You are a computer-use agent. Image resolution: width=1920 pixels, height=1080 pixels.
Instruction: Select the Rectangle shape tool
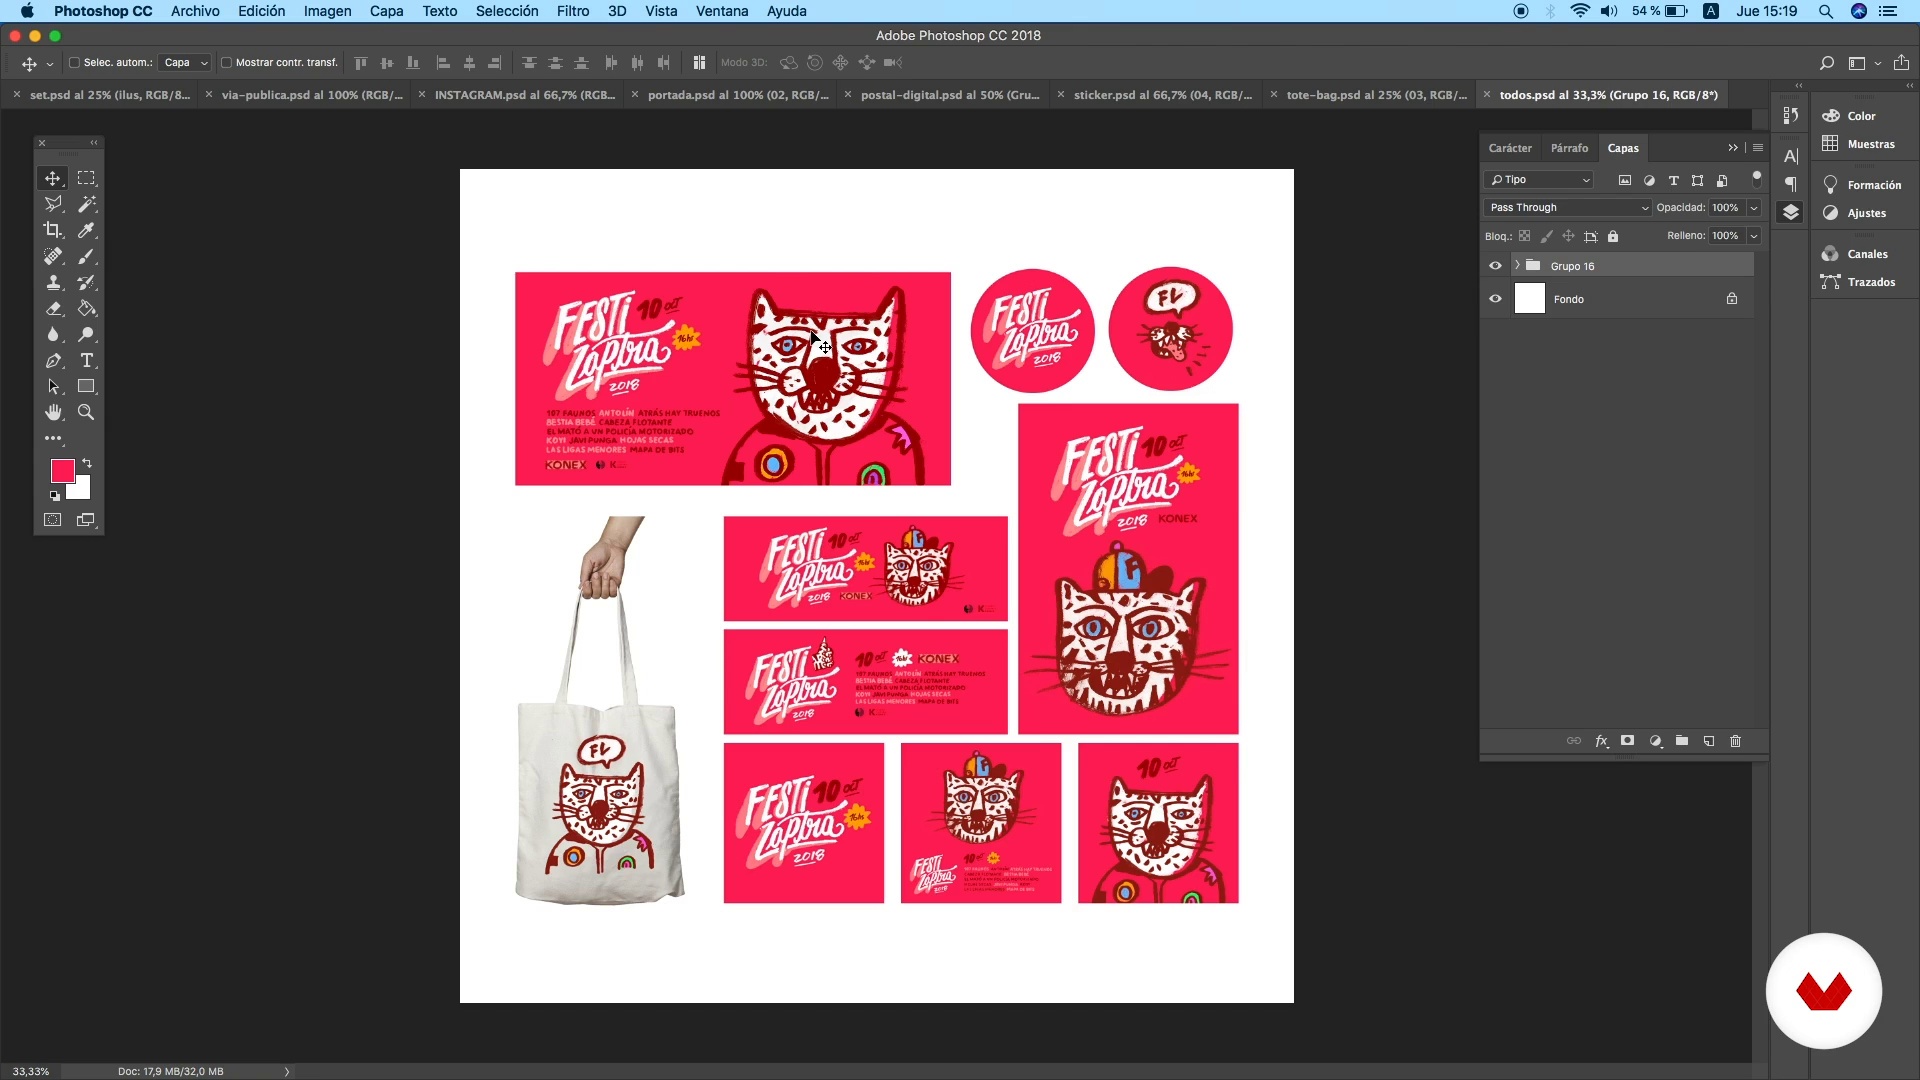pyautogui.click(x=87, y=386)
